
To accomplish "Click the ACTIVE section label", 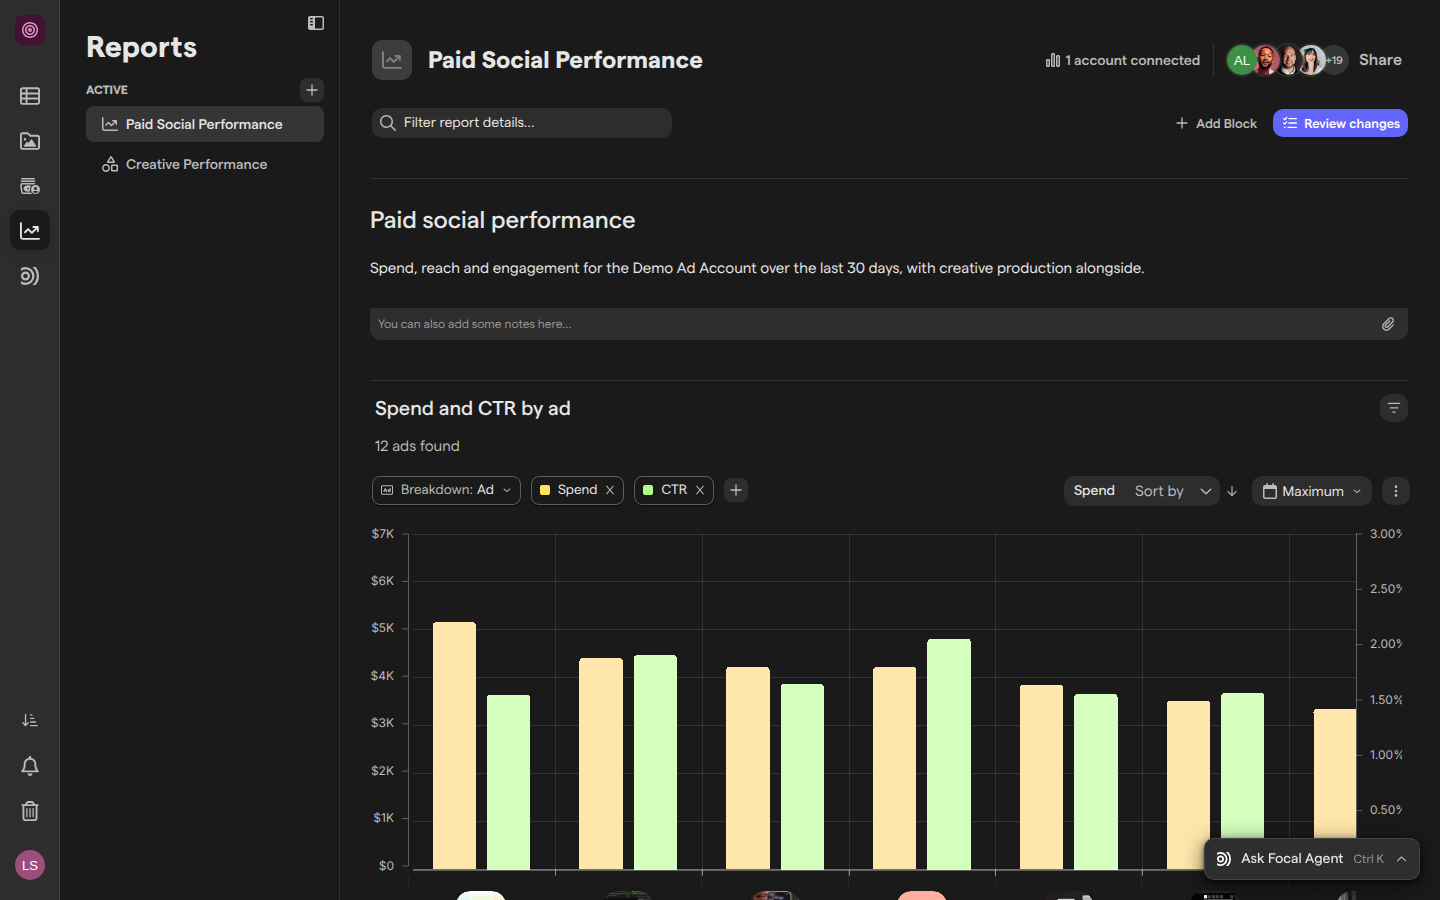I will tap(107, 90).
